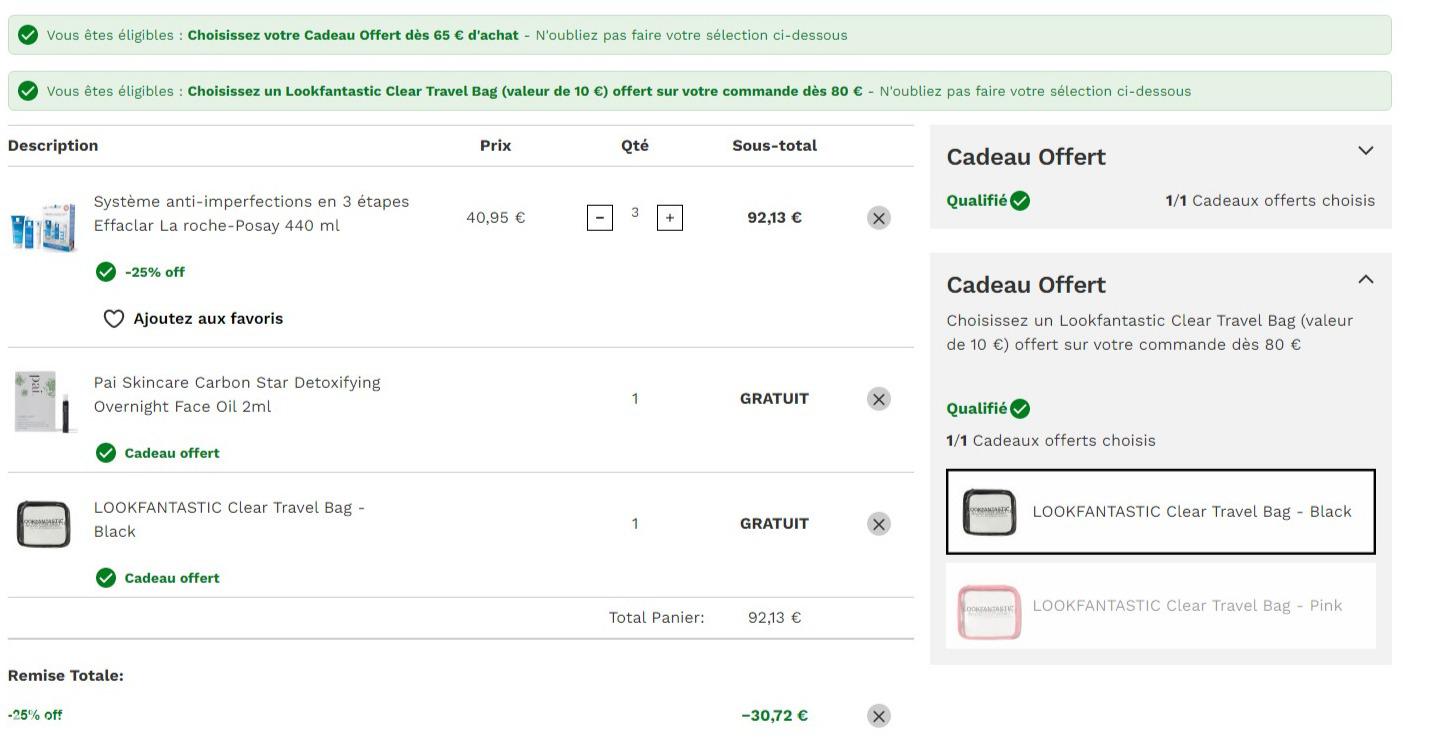Remove the Effaclar La Roche-Posay item

point(878,218)
